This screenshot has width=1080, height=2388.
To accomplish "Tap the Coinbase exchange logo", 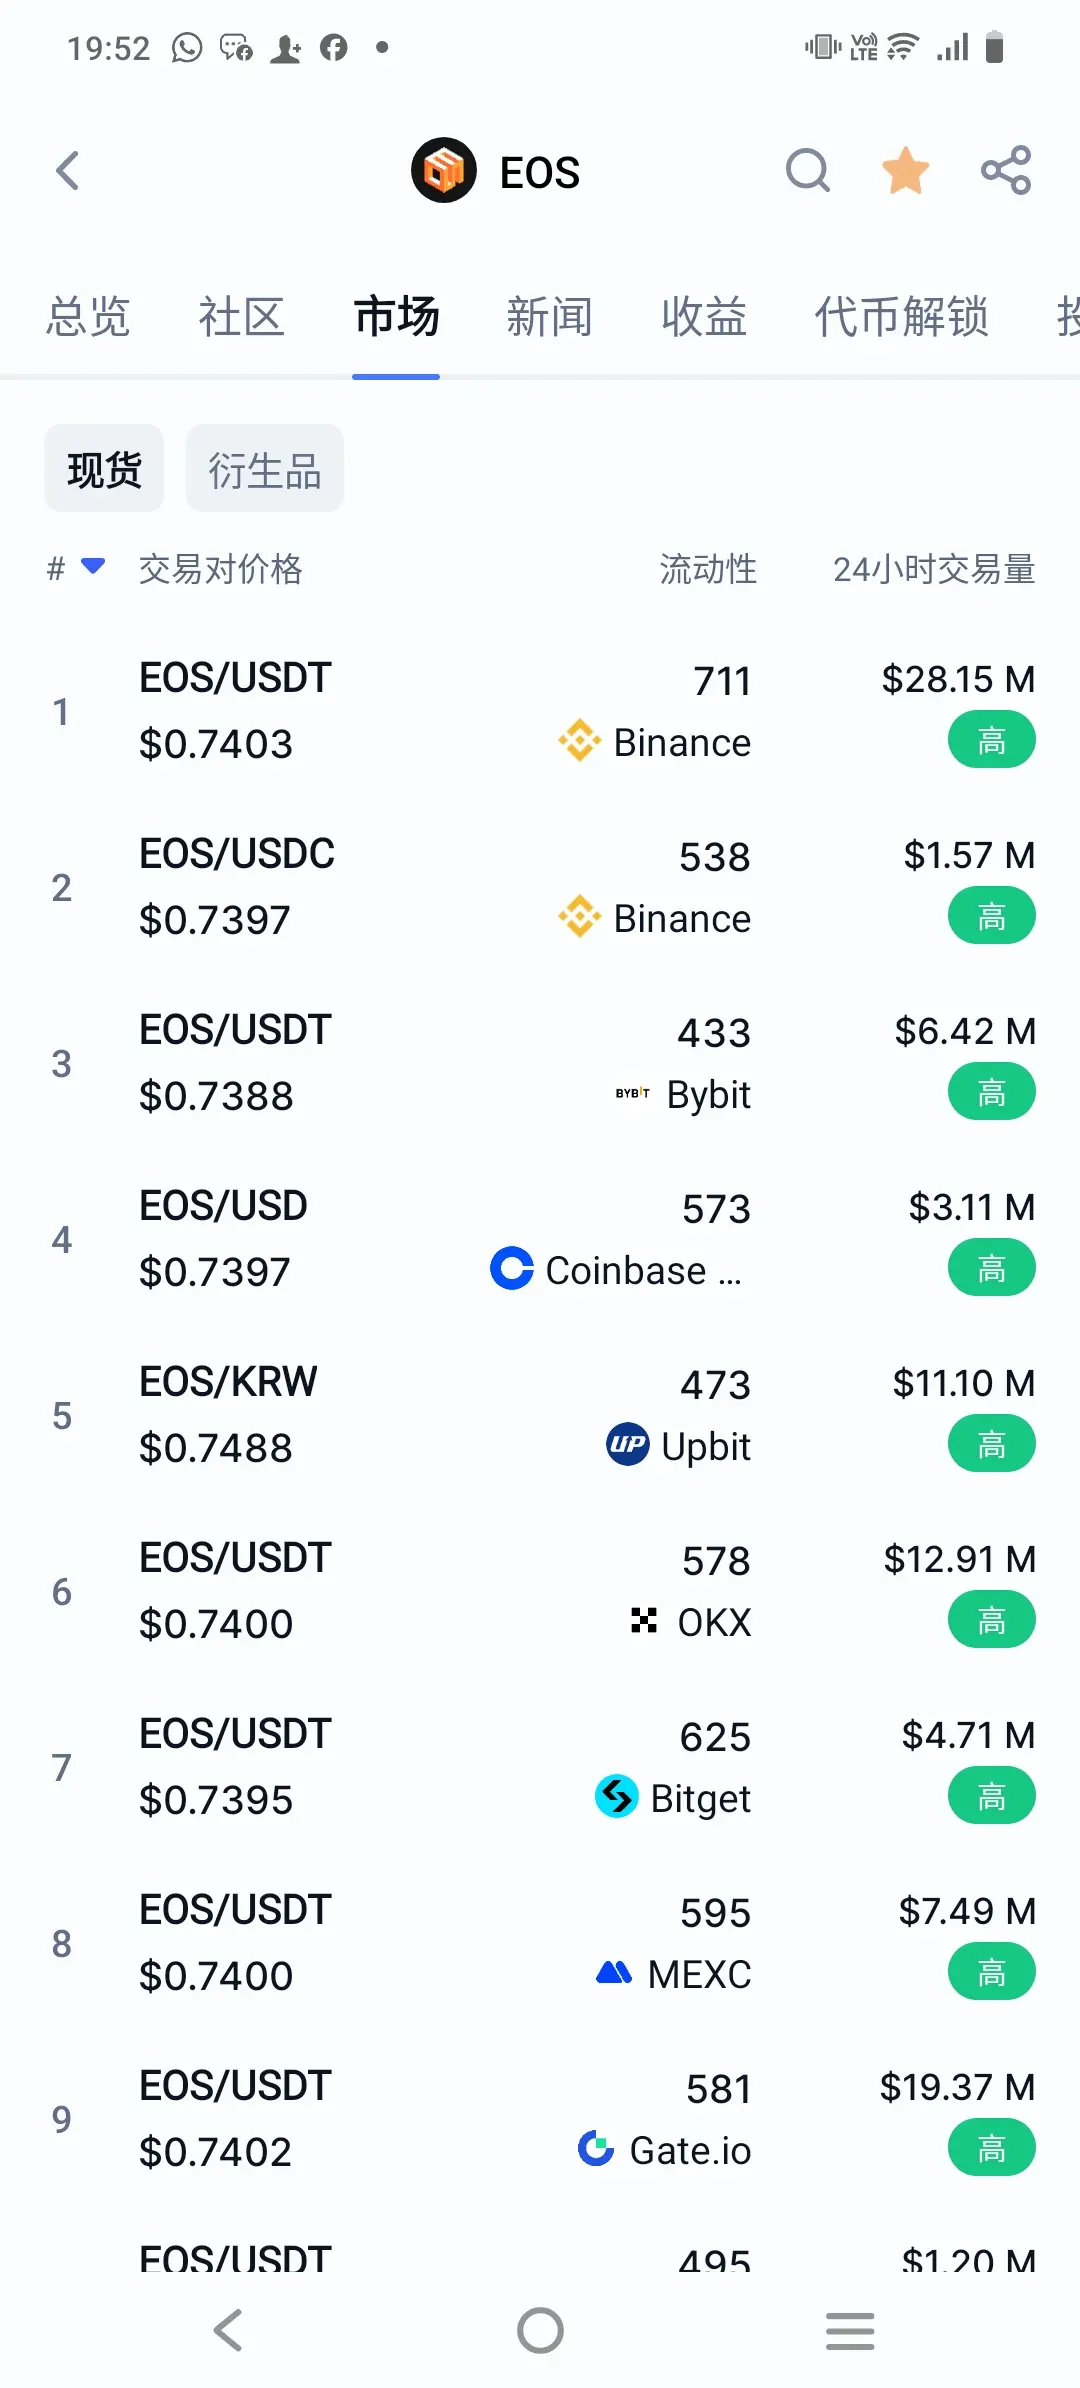I will click(x=512, y=1269).
